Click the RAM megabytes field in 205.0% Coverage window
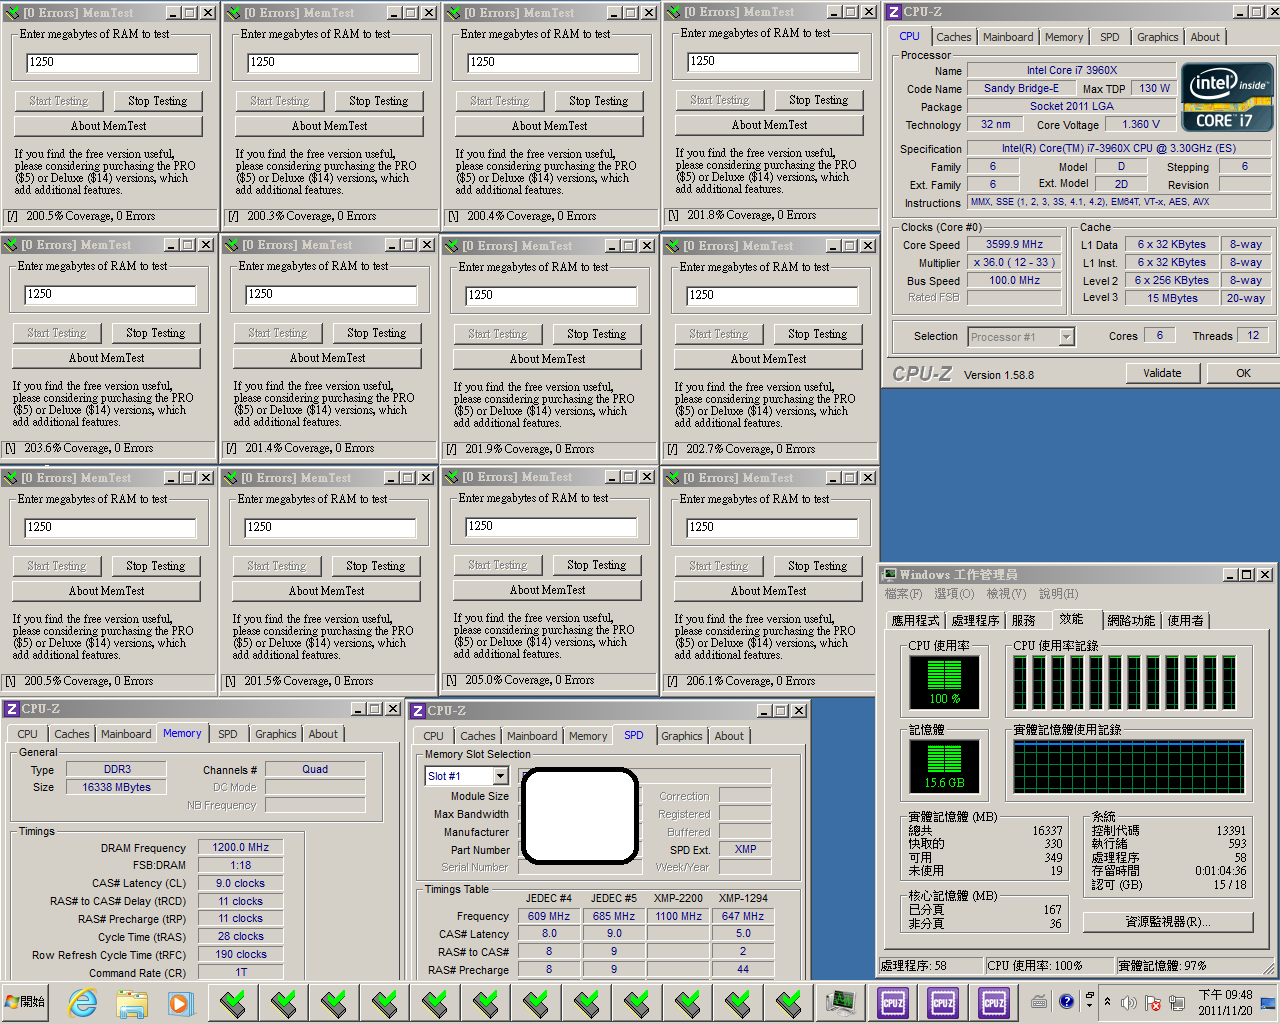Screen dimensions: 1280x1024 click(x=551, y=527)
